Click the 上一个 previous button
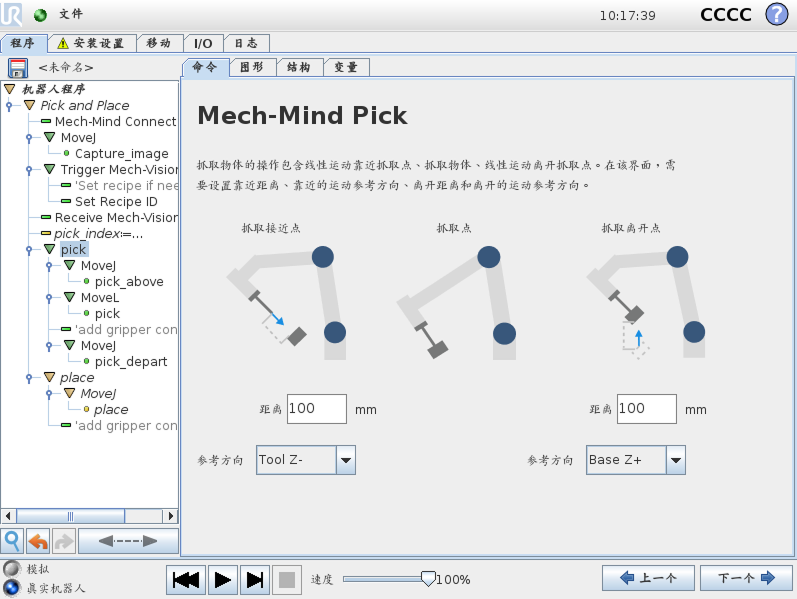The height and width of the screenshot is (599, 797). tap(648, 578)
